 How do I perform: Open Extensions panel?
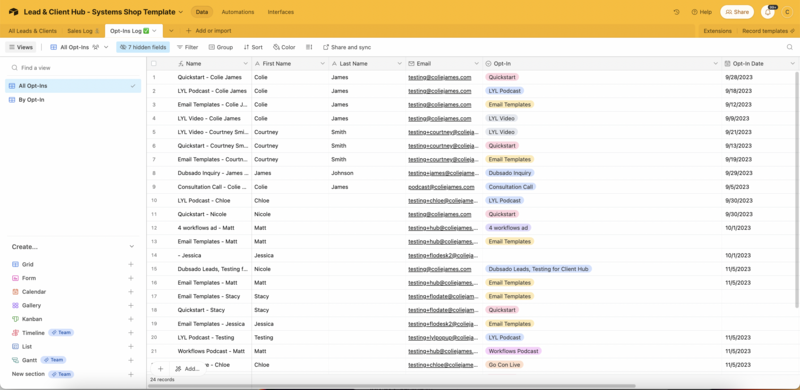pos(717,31)
